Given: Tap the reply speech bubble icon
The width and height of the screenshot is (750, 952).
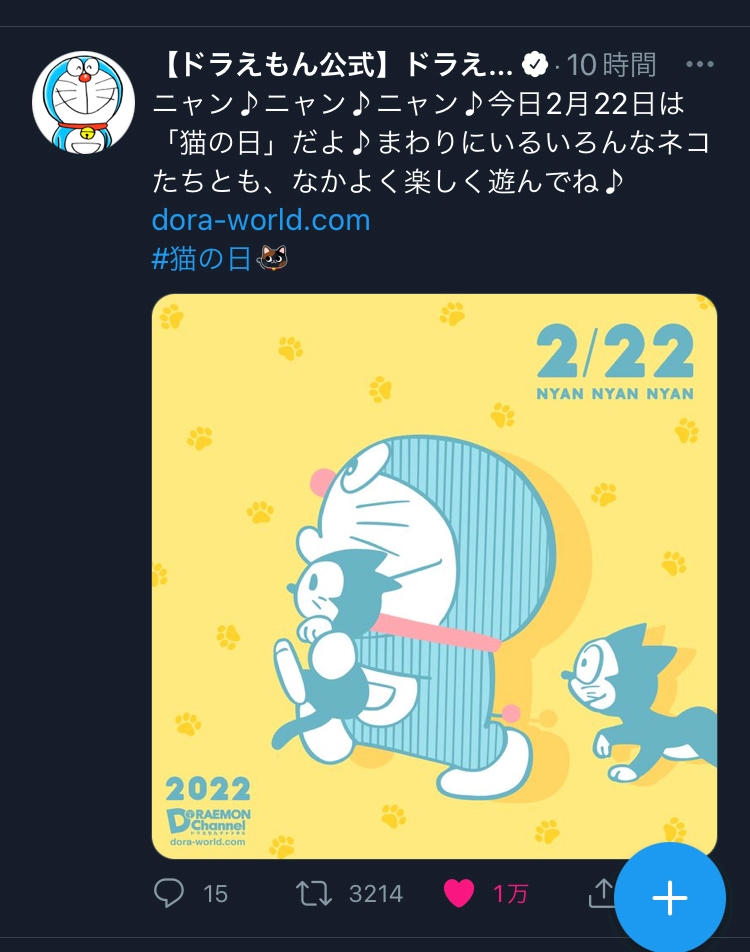Looking at the screenshot, I should (x=169, y=893).
